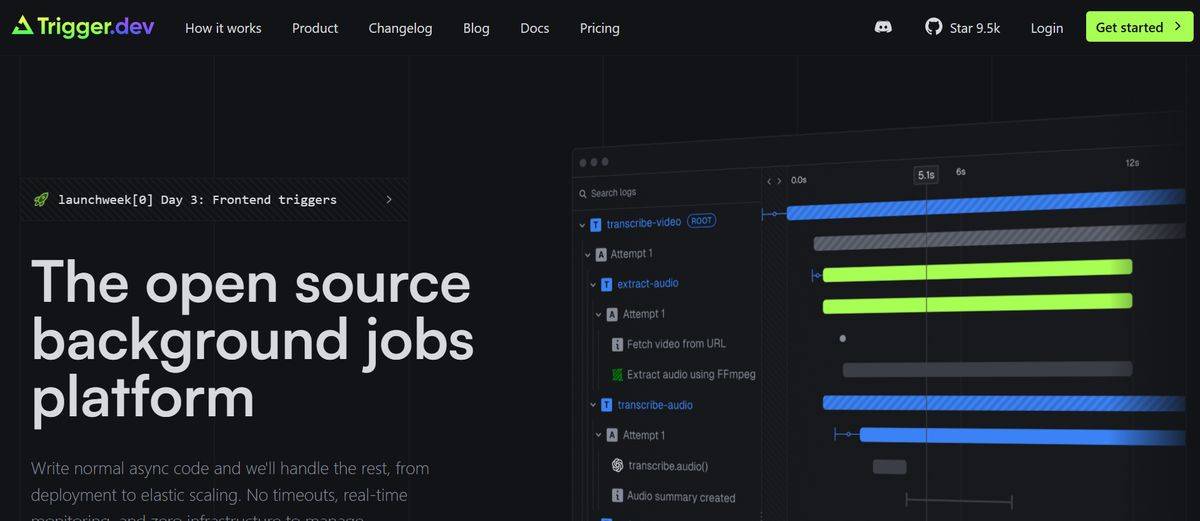Click the gray Extract audio using FFmpeg bar
The width and height of the screenshot is (1200, 521).
(x=987, y=370)
